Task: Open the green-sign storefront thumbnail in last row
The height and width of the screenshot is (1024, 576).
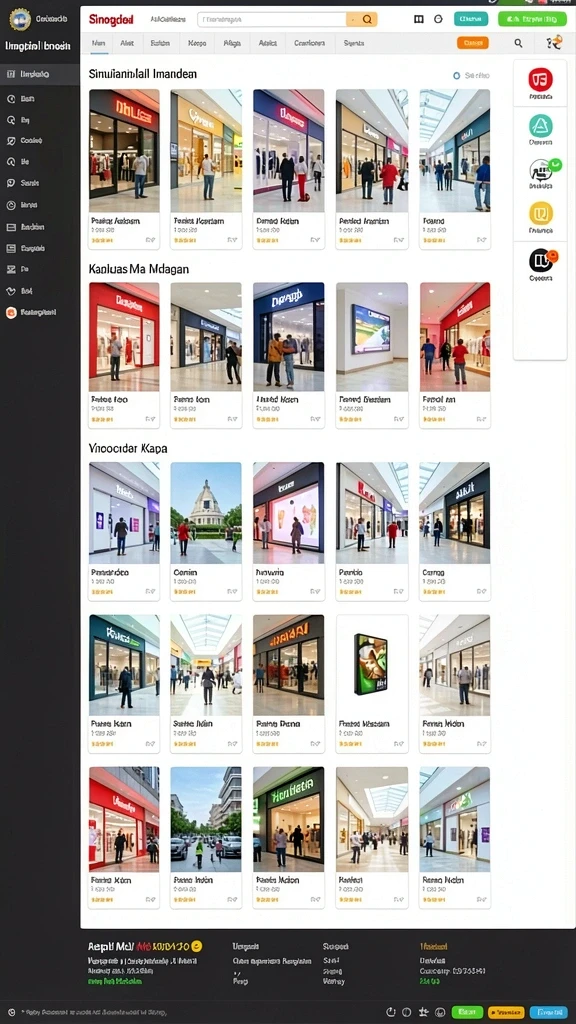Action: point(289,819)
